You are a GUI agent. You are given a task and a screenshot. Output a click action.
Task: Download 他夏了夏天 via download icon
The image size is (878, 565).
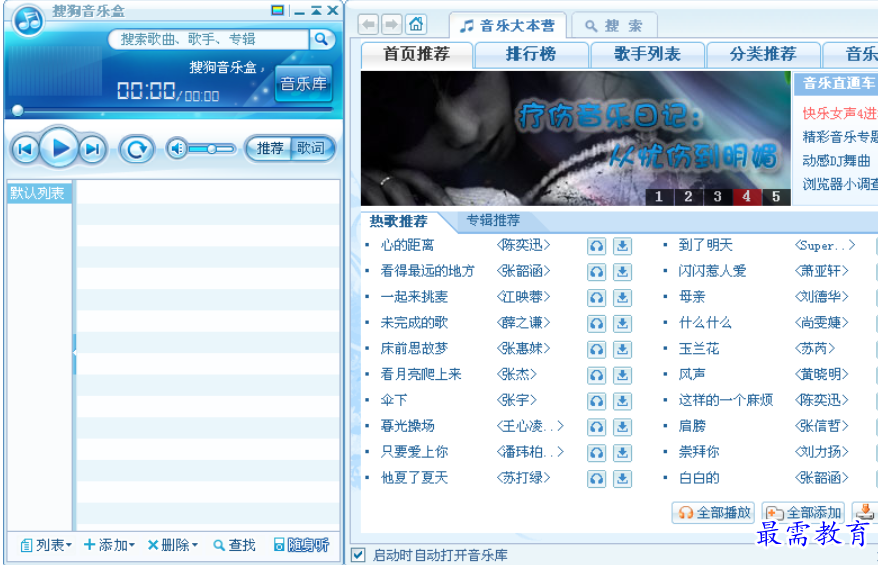click(x=622, y=479)
